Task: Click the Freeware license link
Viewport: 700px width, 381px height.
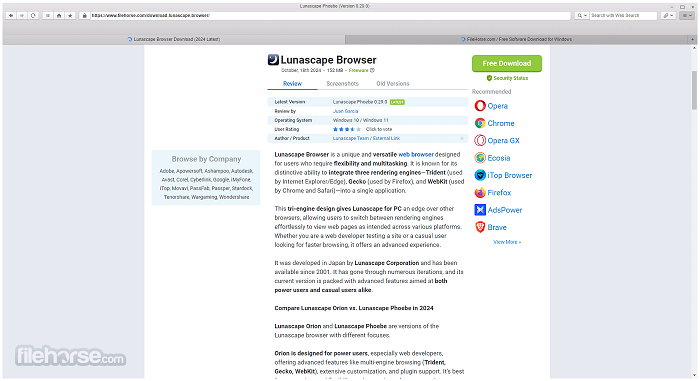Action: (358, 71)
